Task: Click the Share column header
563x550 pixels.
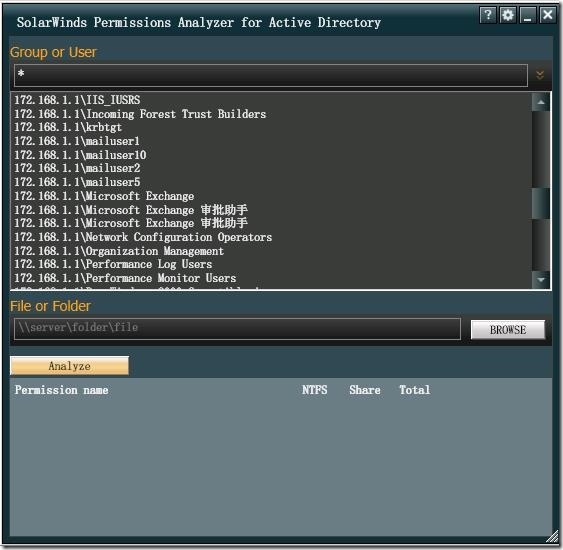Action: [x=365, y=390]
